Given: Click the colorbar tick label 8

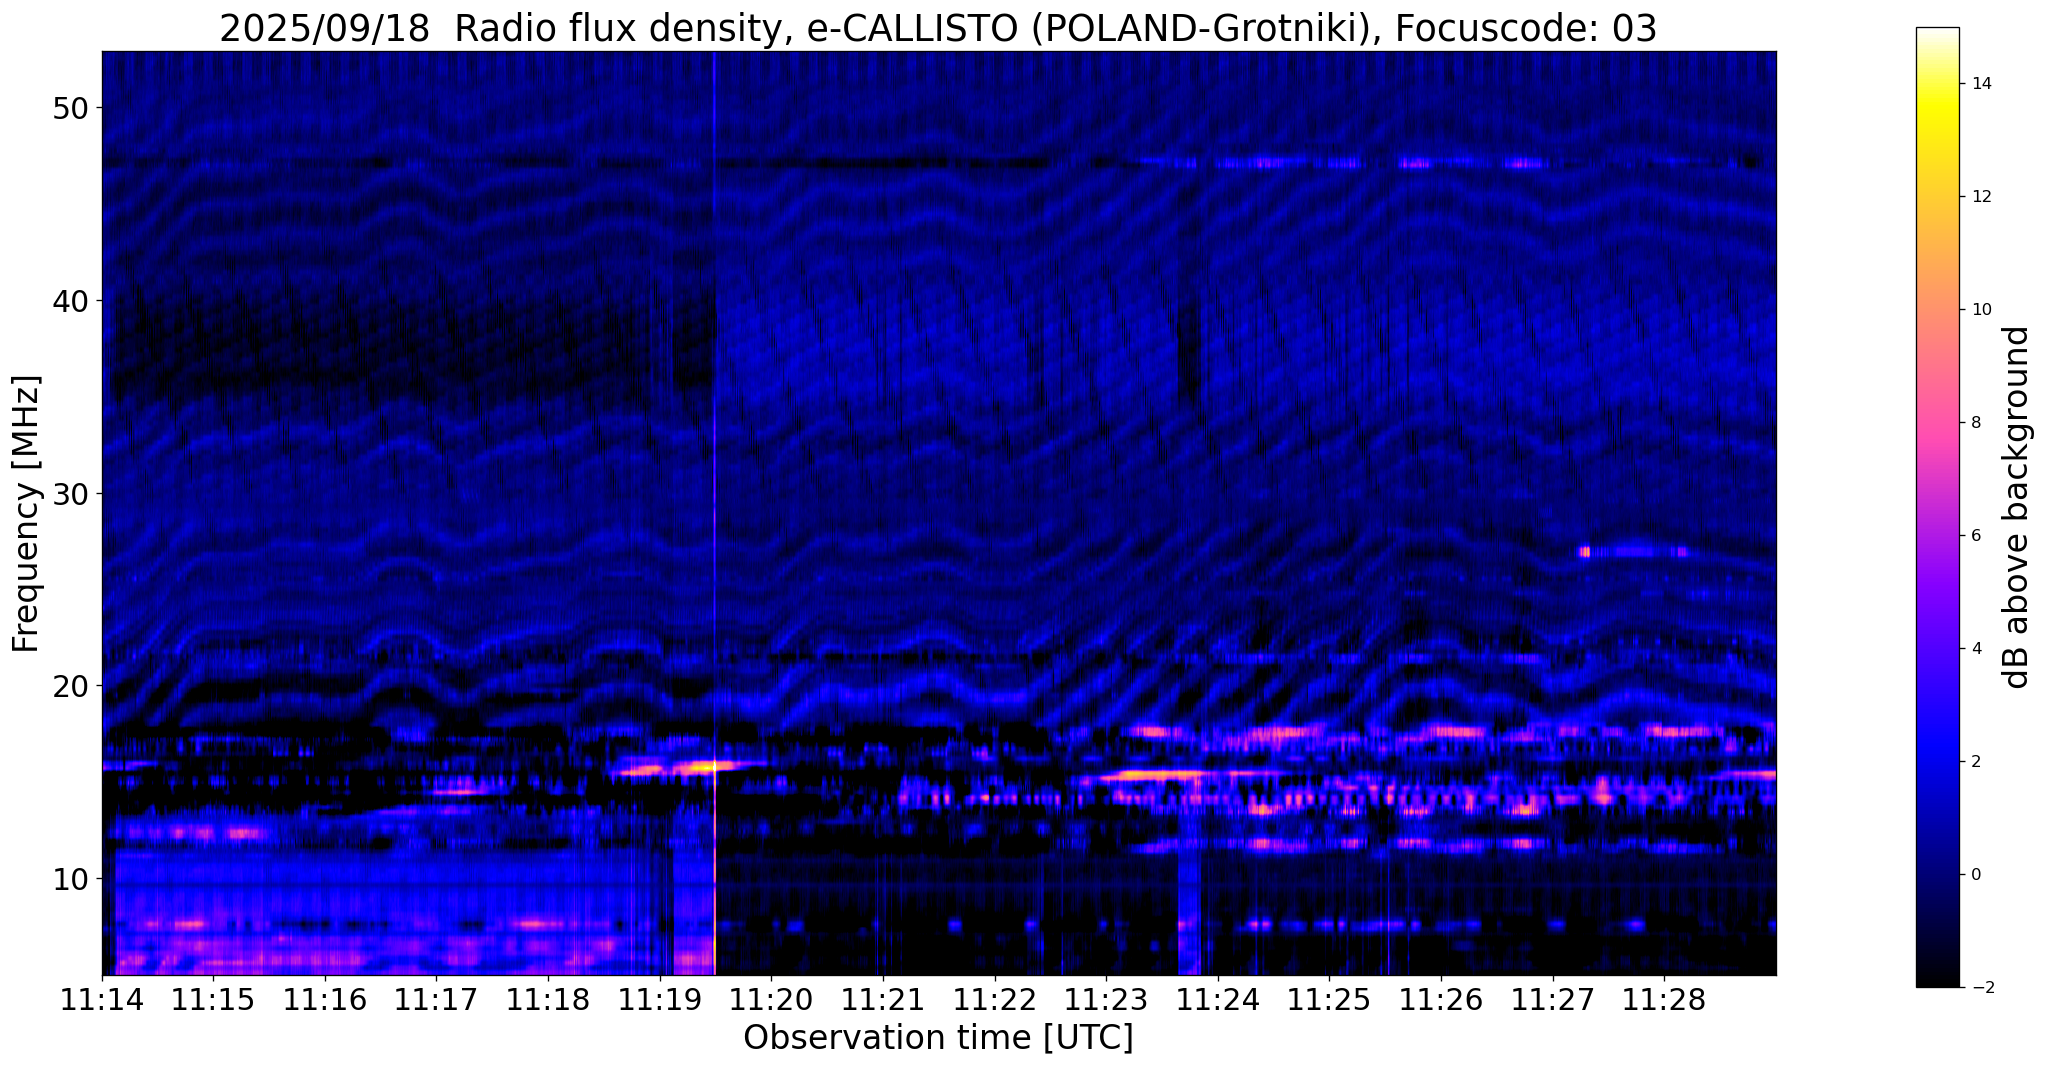Looking at the screenshot, I should click(1976, 422).
